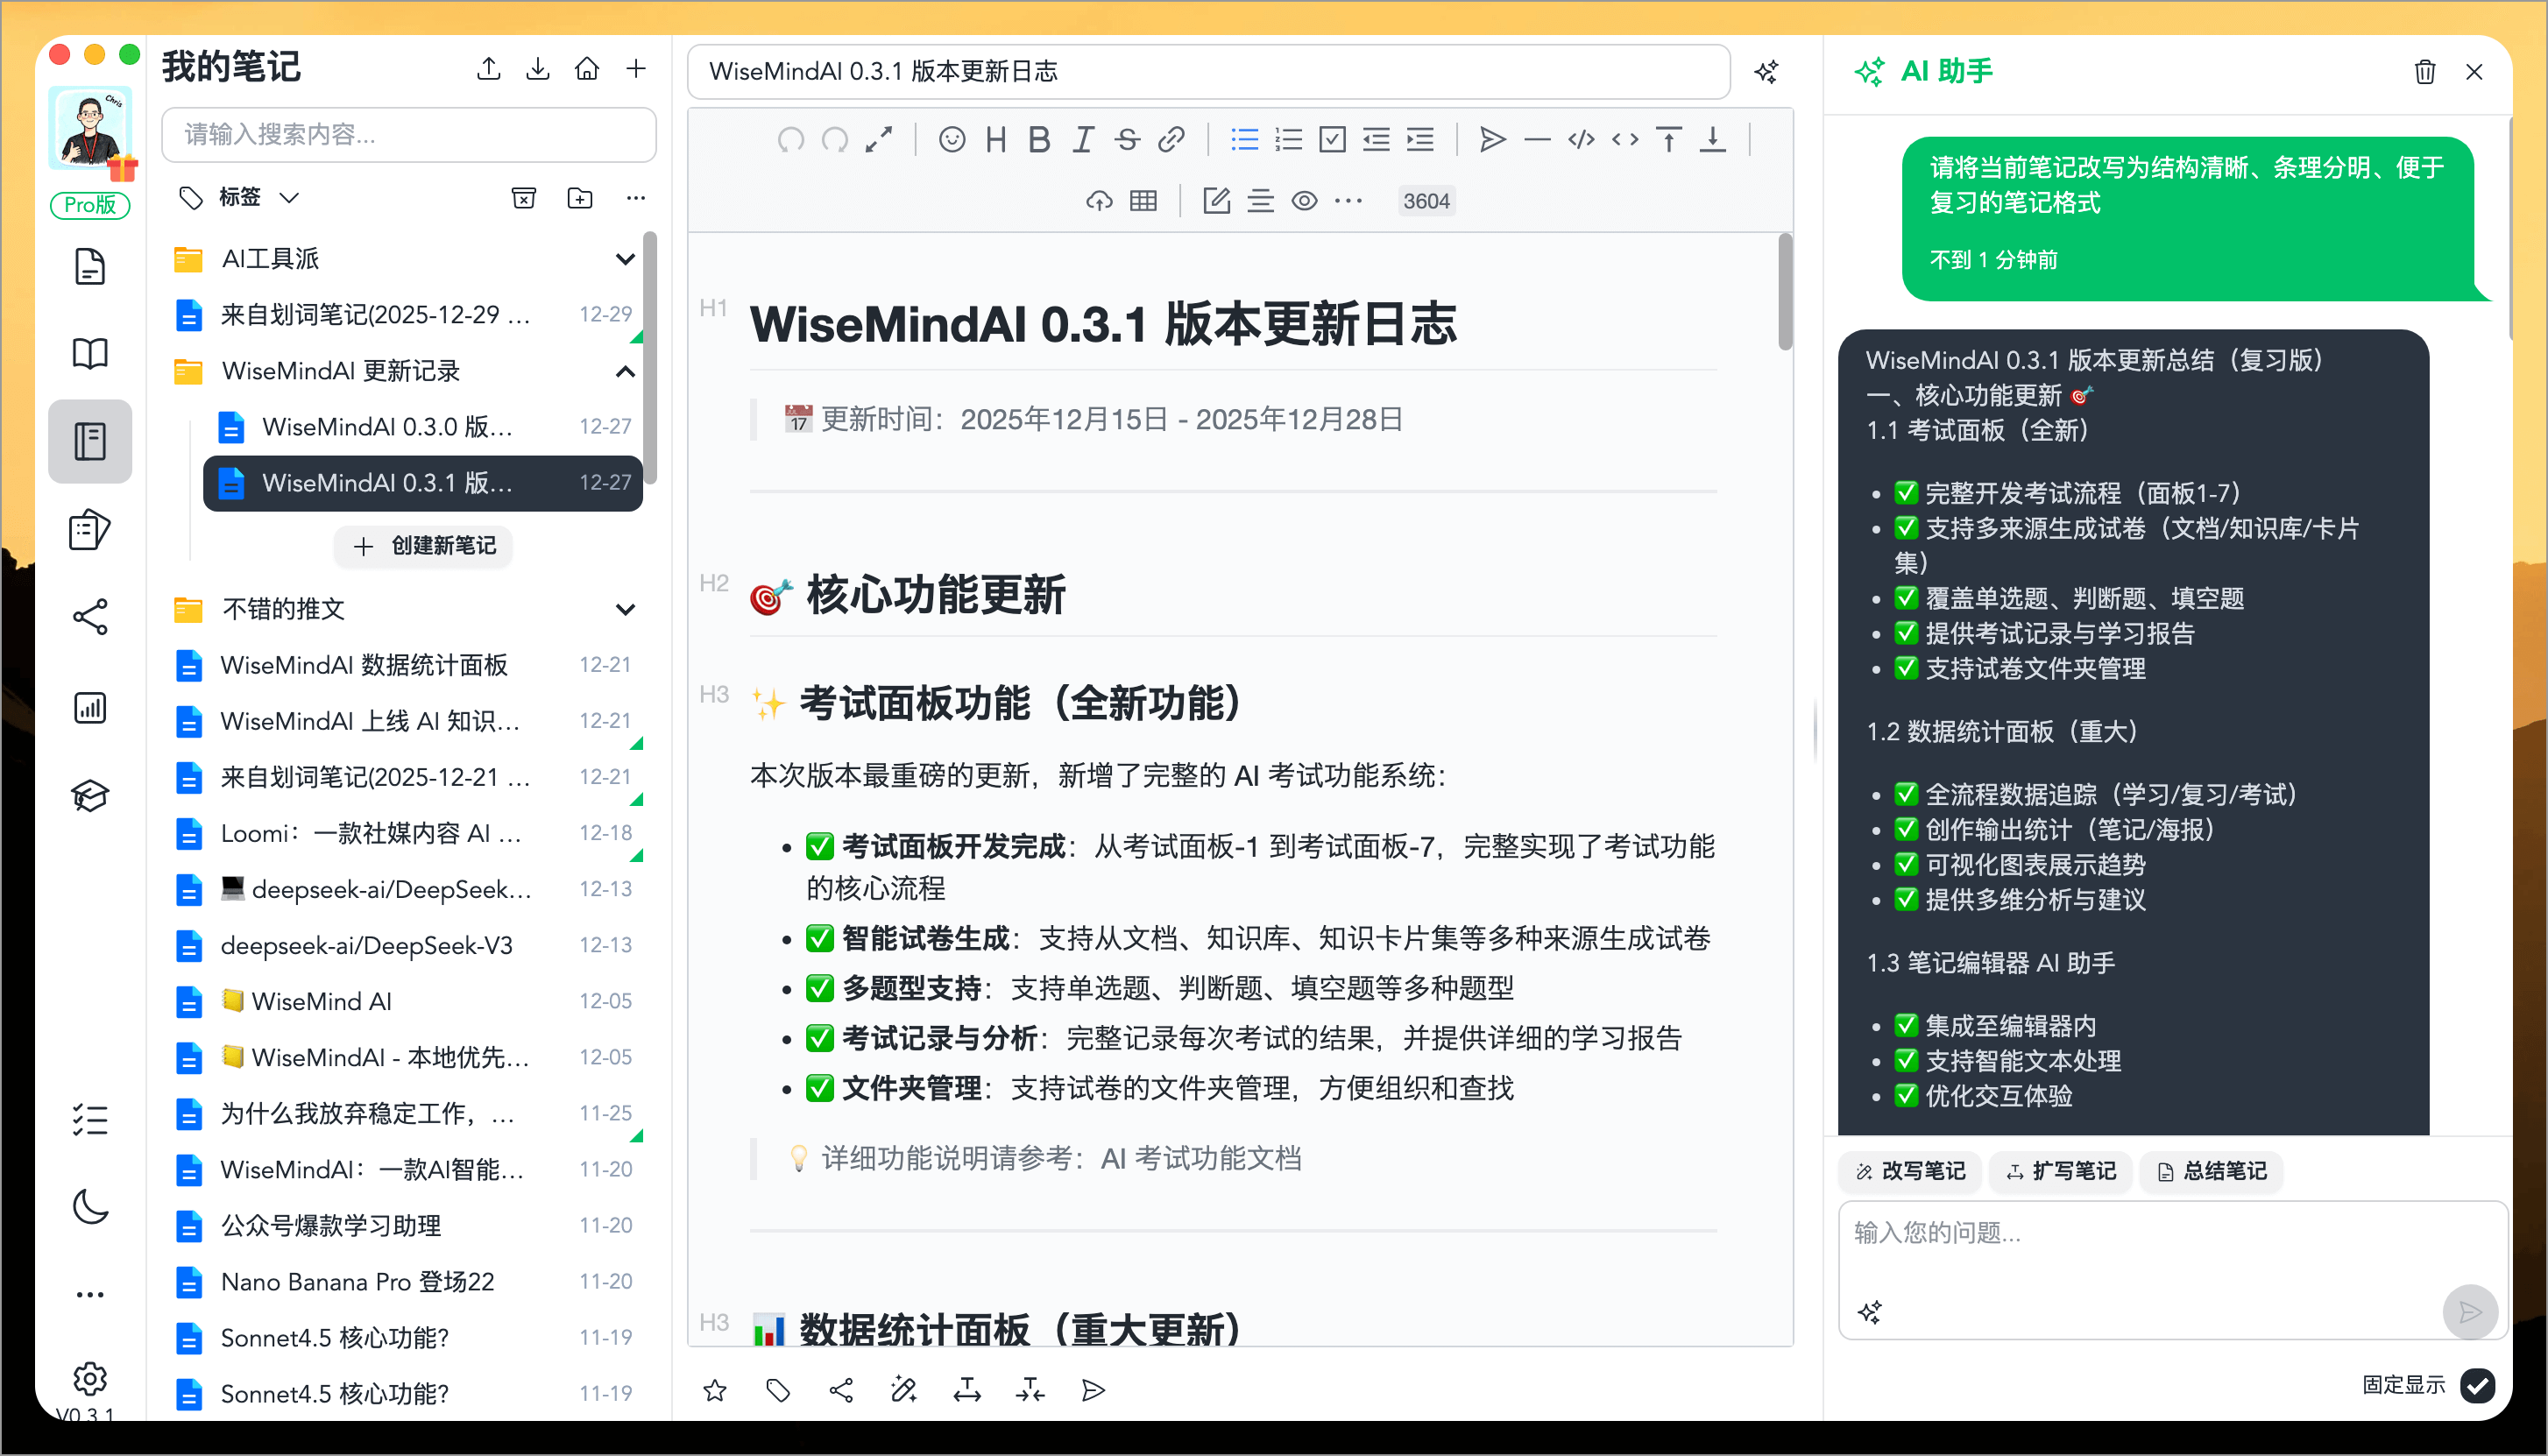2548x1456 pixels.
Task: Expand the 不错的推文 folder
Action: pyautogui.click(x=625, y=609)
